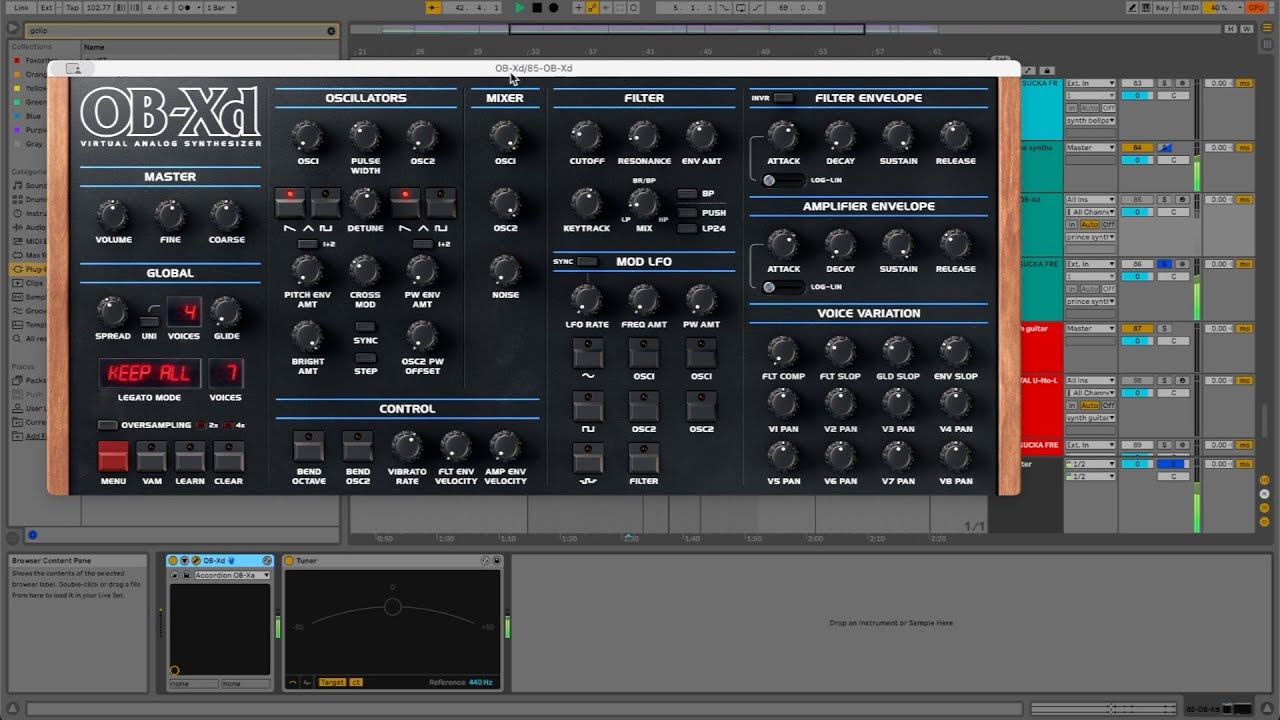Click the Key map mode button
Screen dimensions: 1280x720
pos(1160,8)
